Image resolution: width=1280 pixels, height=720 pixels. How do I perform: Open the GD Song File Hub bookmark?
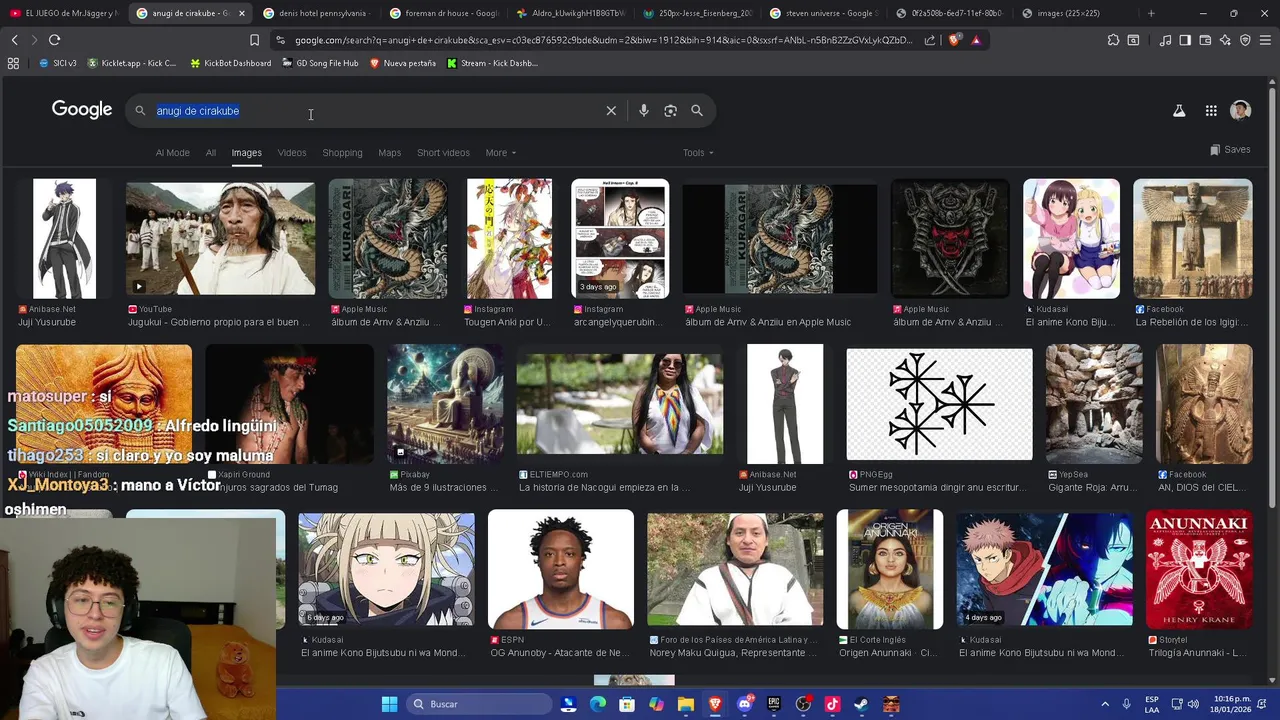tap(320, 63)
